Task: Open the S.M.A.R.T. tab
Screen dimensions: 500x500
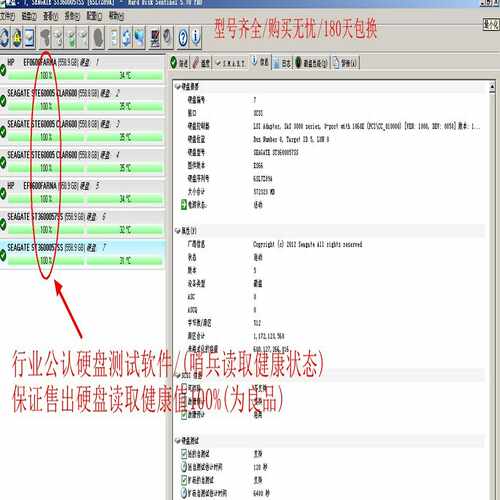Action: (x=230, y=63)
